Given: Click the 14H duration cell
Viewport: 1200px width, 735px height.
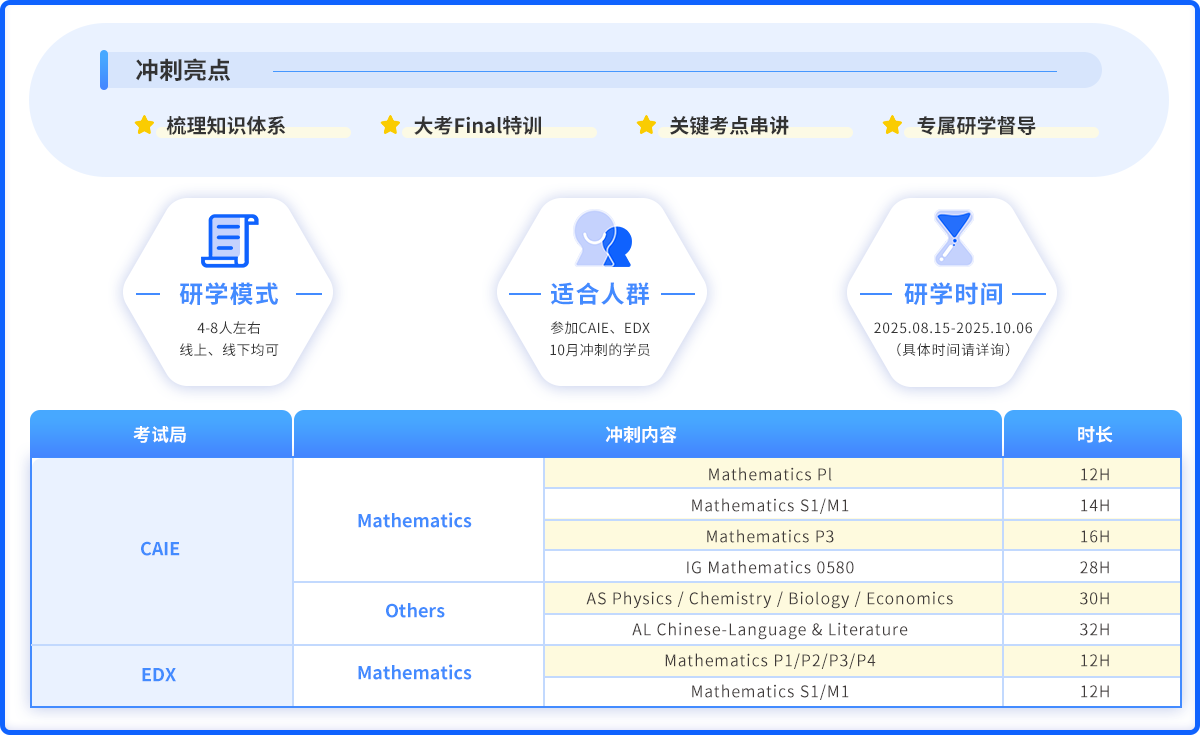Looking at the screenshot, I should [1094, 505].
